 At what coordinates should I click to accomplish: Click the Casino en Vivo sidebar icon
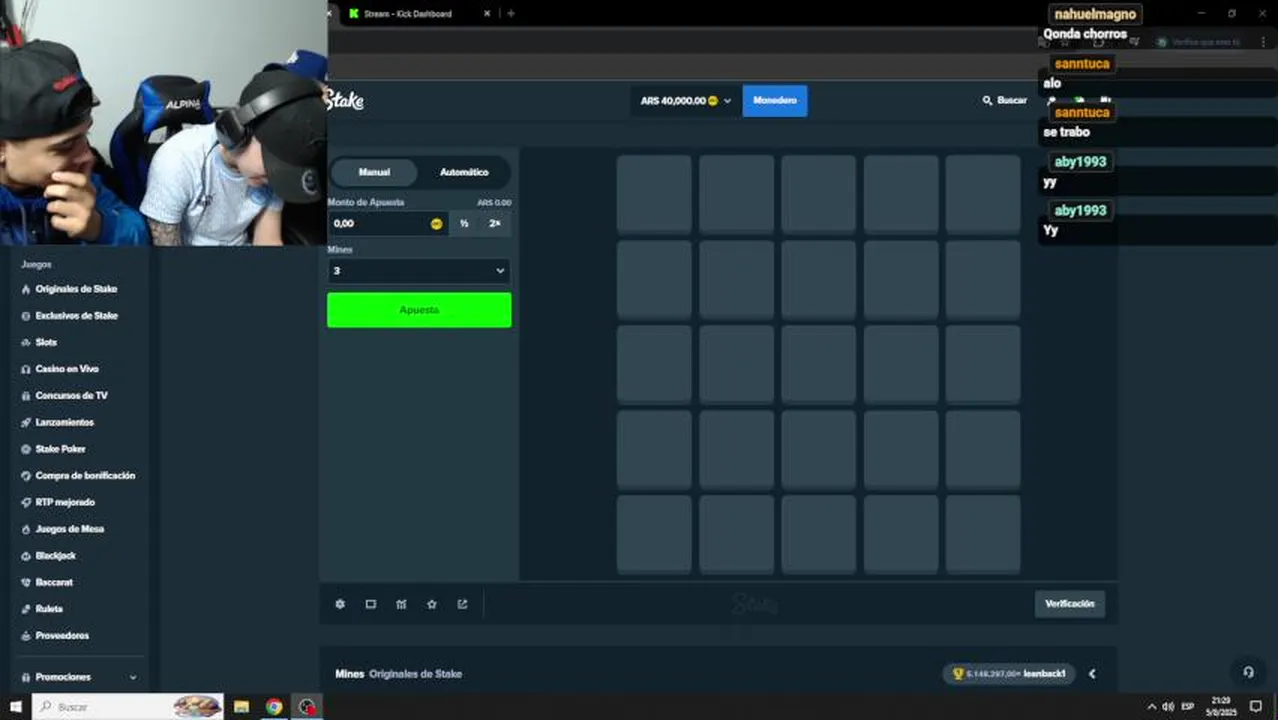tap(26, 369)
